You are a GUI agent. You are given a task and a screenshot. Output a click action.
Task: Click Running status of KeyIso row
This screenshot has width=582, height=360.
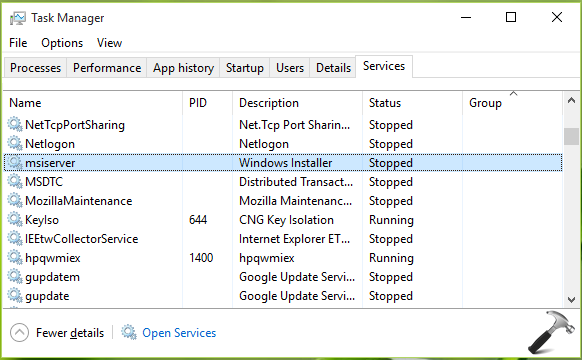point(391,220)
